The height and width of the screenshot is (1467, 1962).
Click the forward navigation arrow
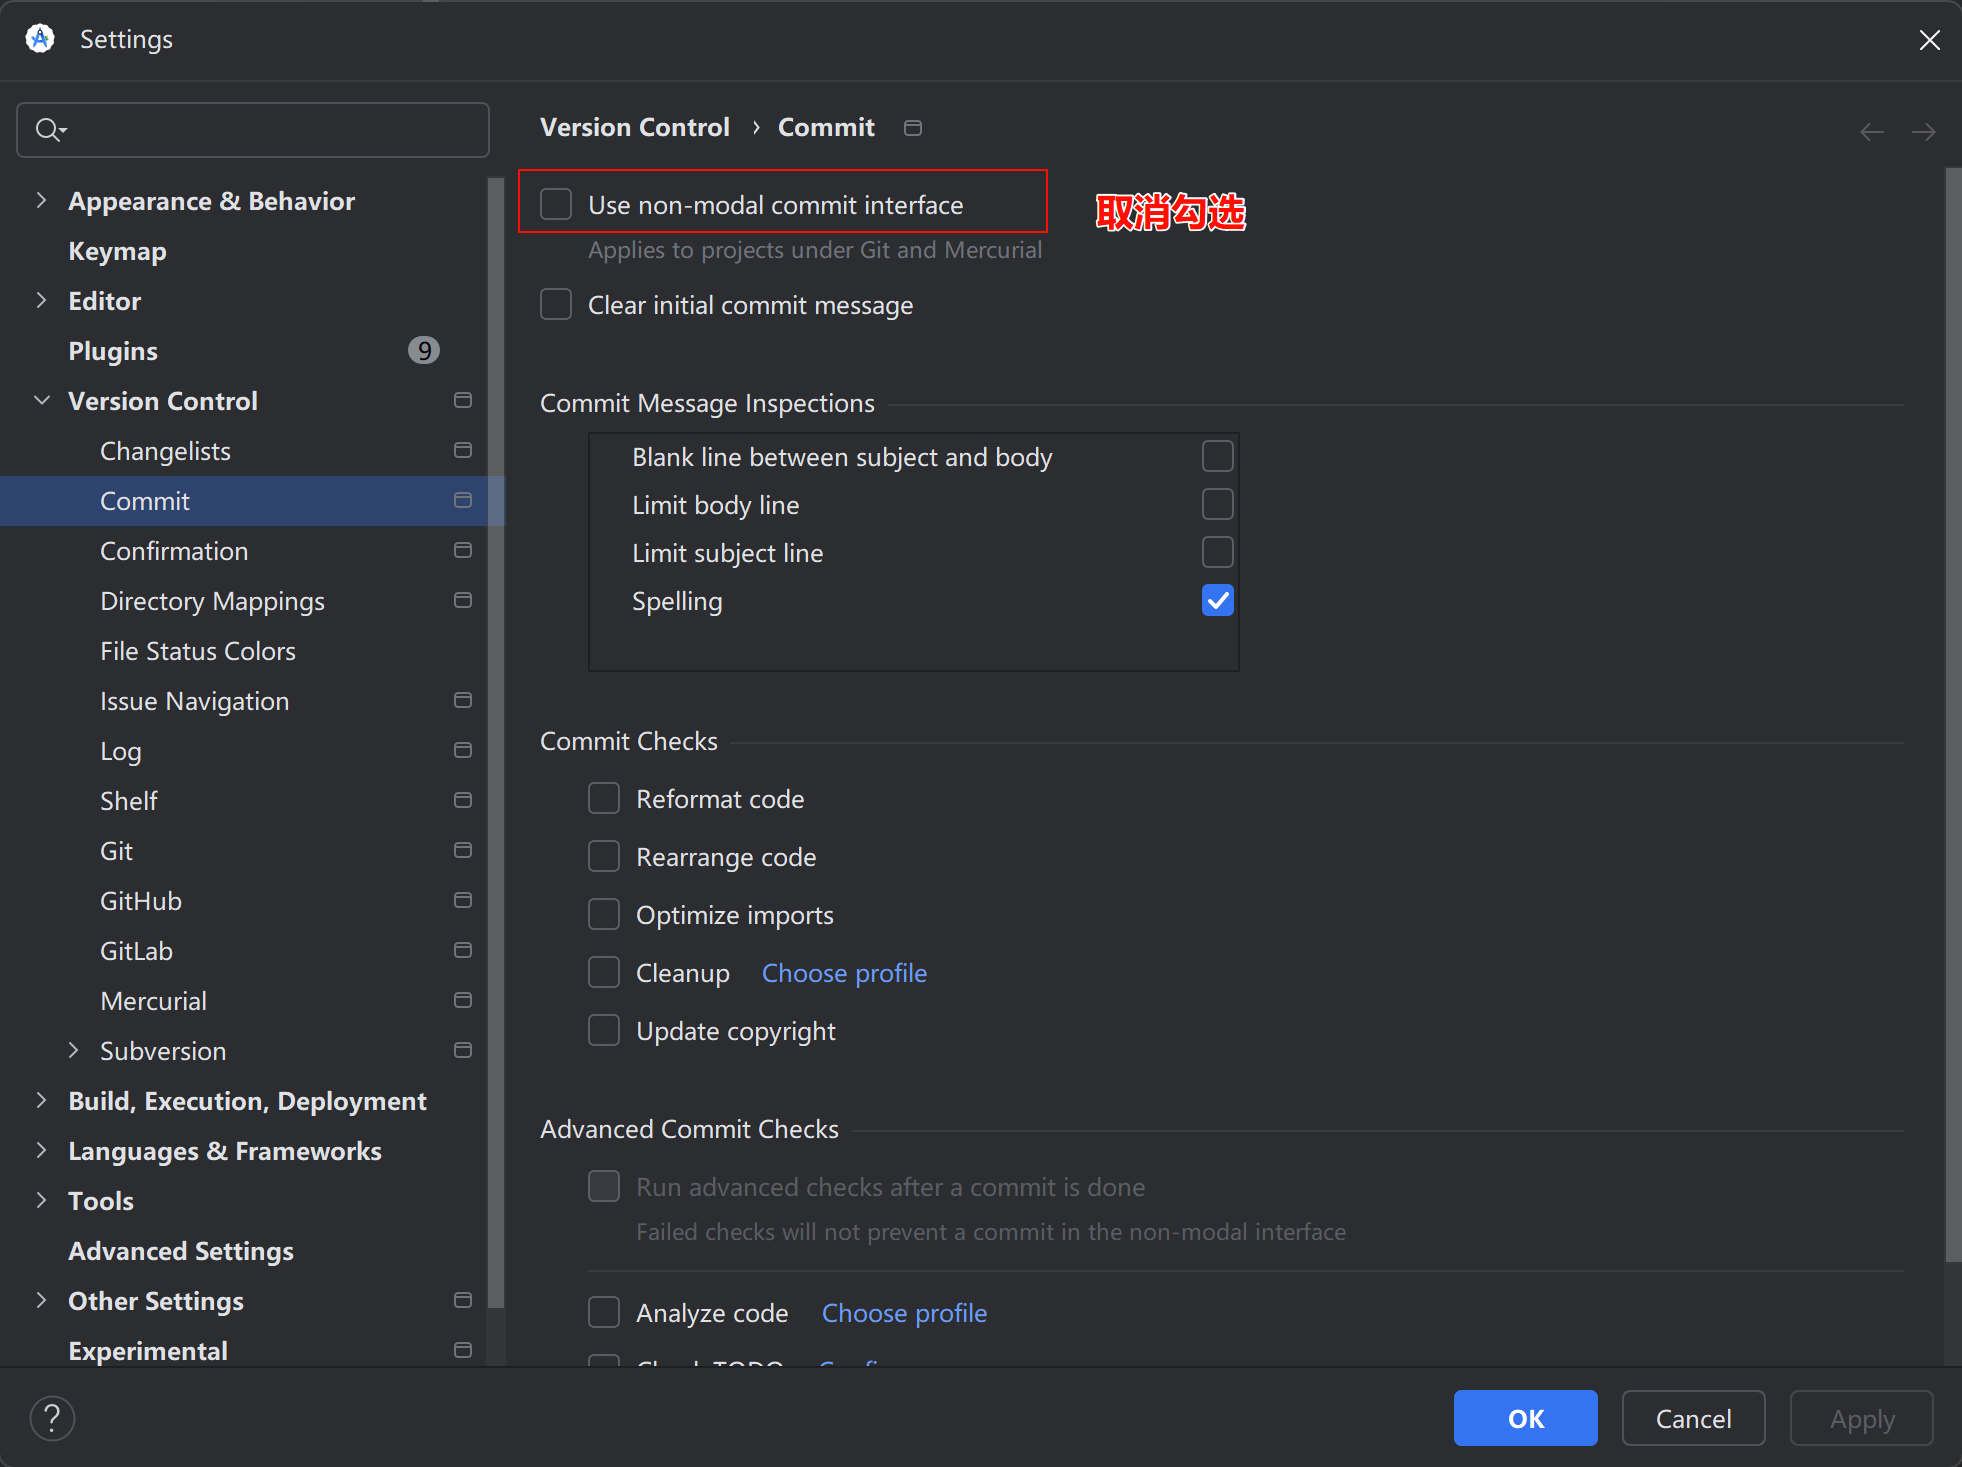[x=1923, y=132]
